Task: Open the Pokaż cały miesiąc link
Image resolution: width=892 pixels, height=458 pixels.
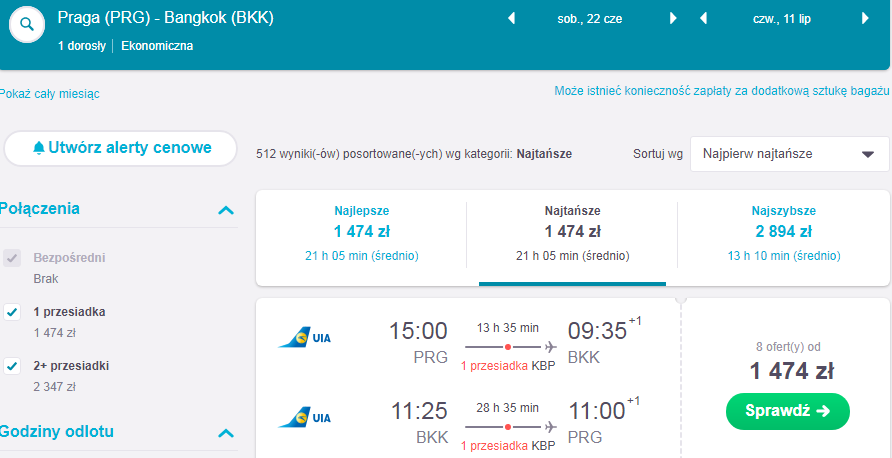Action: [49, 94]
